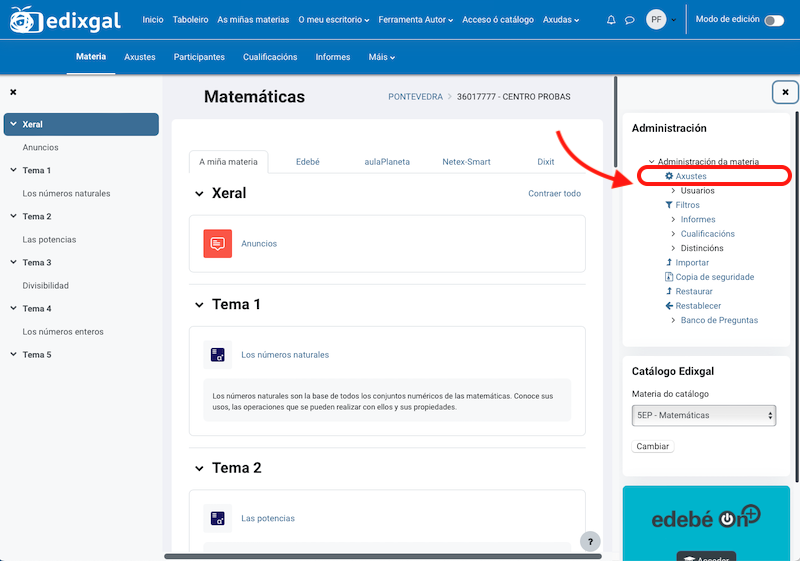800x561 pixels.
Task: Collapse the Tema 1 section heading
Action: [199, 305]
